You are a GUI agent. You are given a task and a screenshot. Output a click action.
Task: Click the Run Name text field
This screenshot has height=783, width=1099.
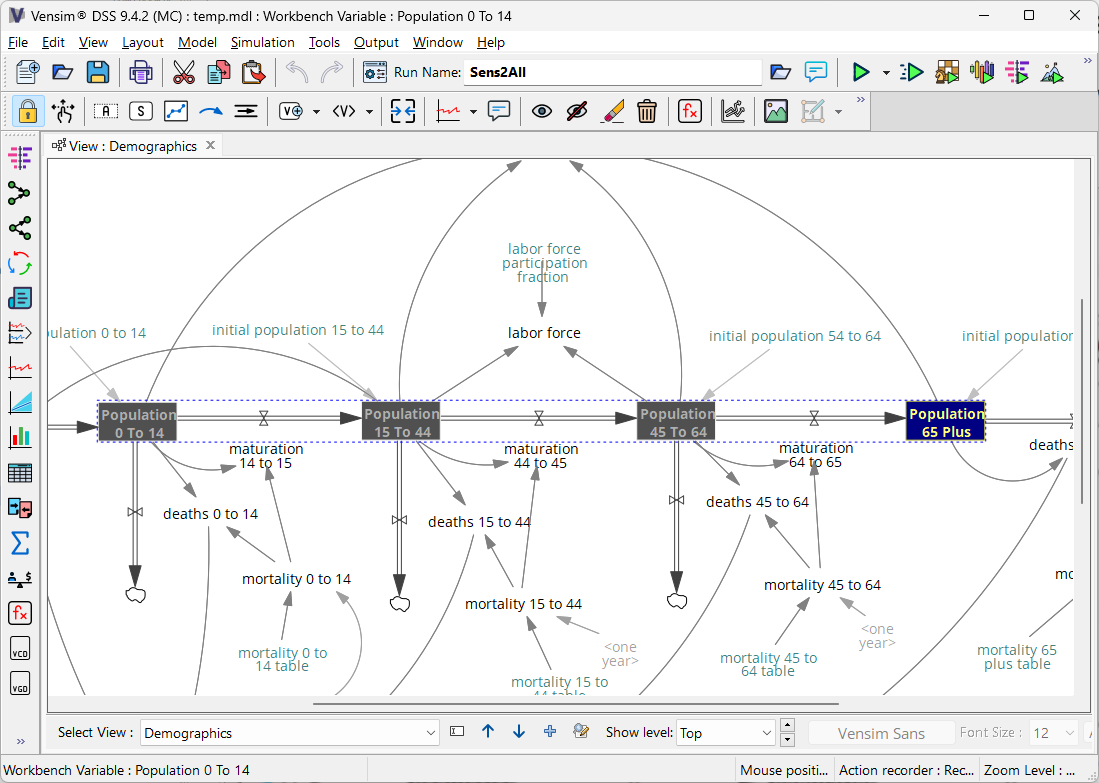(612, 72)
